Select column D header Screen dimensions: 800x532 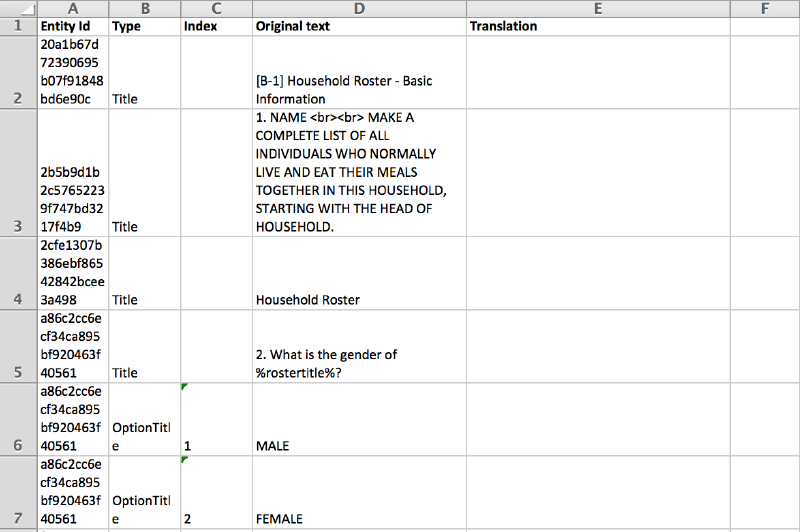(x=359, y=8)
